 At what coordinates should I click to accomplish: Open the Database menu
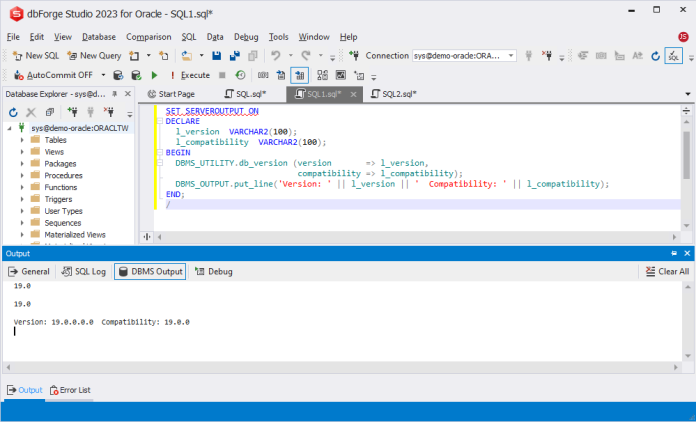99,37
